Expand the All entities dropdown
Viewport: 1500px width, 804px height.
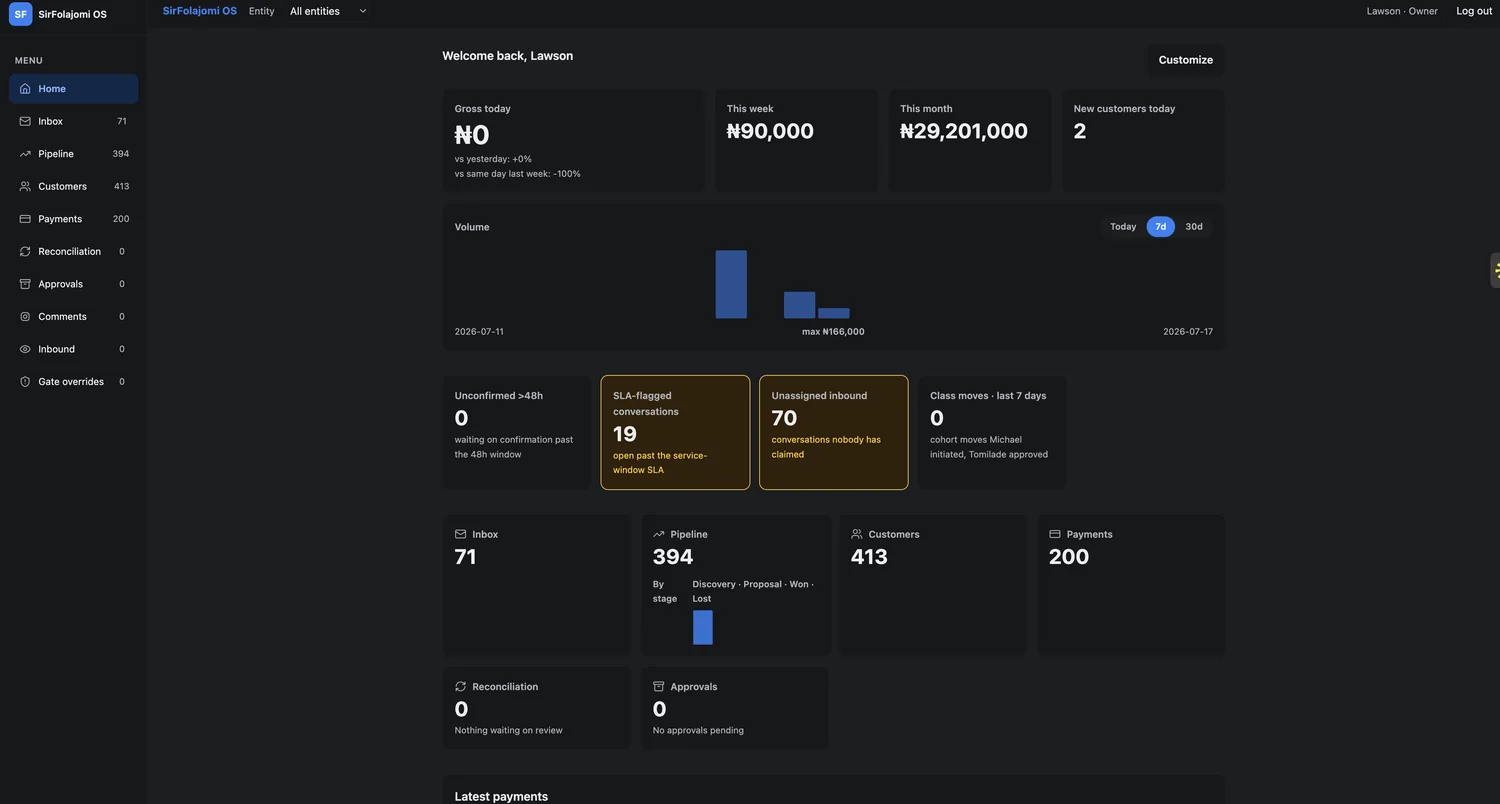[328, 11]
